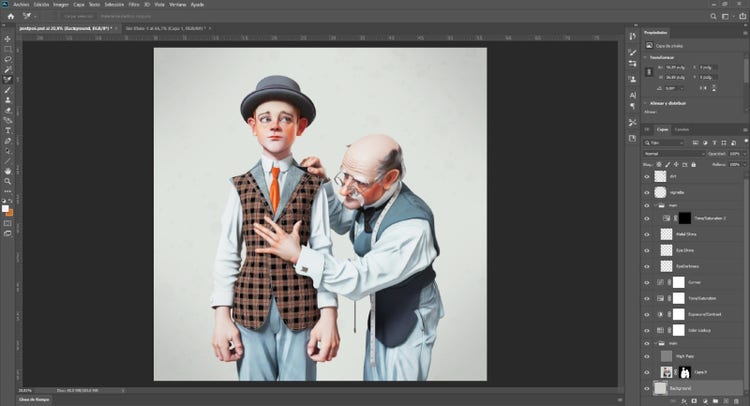Select the Lasso tool
Viewport: 750px width, 406px height.
click(x=8, y=58)
